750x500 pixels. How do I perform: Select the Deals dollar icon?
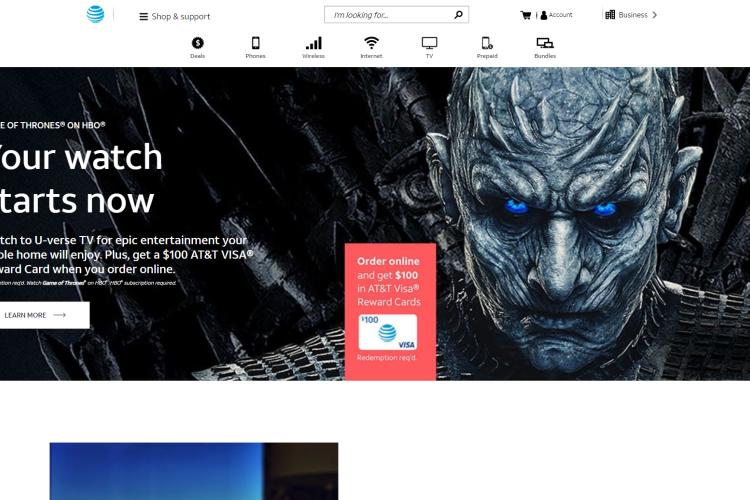(x=198, y=43)
